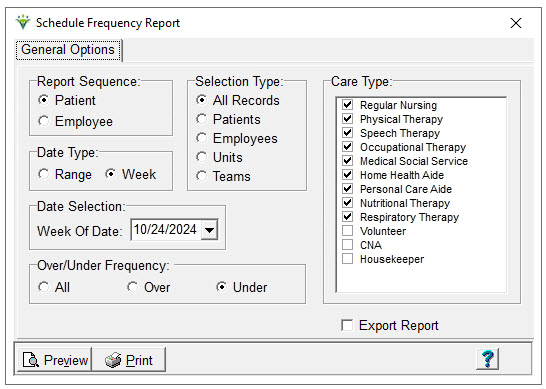Choose the Range date type
This screenshot has height=389, width=546.
click(44, 174)
